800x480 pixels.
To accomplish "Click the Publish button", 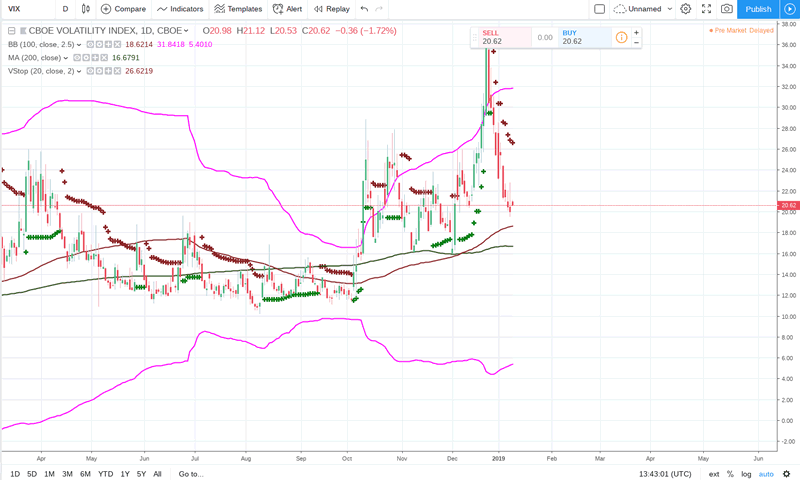I will click(x=758, y=9).
